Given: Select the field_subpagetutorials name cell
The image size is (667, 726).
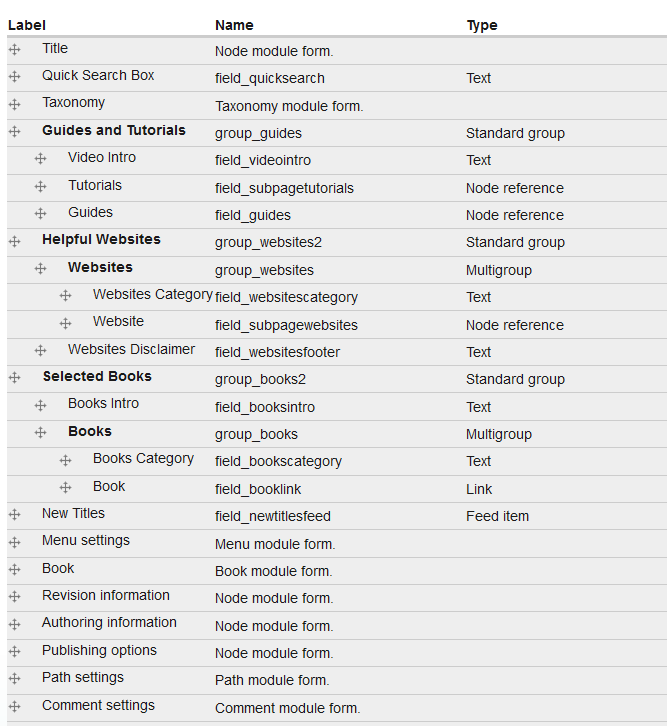Looking at the screenshot, I should pyautogui.click(x=284, y=188).
